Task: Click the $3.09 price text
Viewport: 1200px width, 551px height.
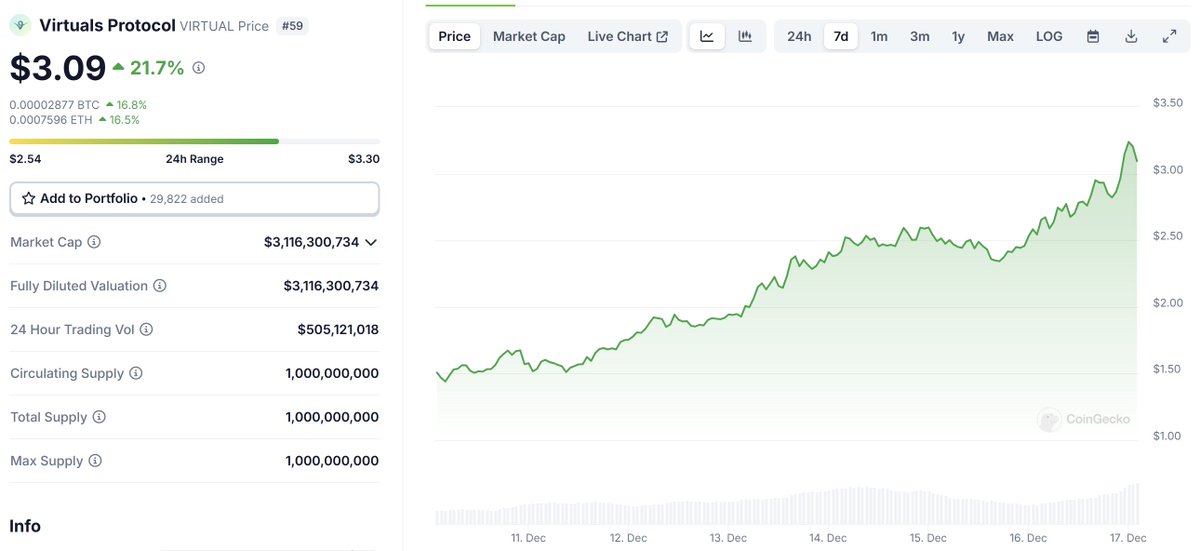Action: 58,67
